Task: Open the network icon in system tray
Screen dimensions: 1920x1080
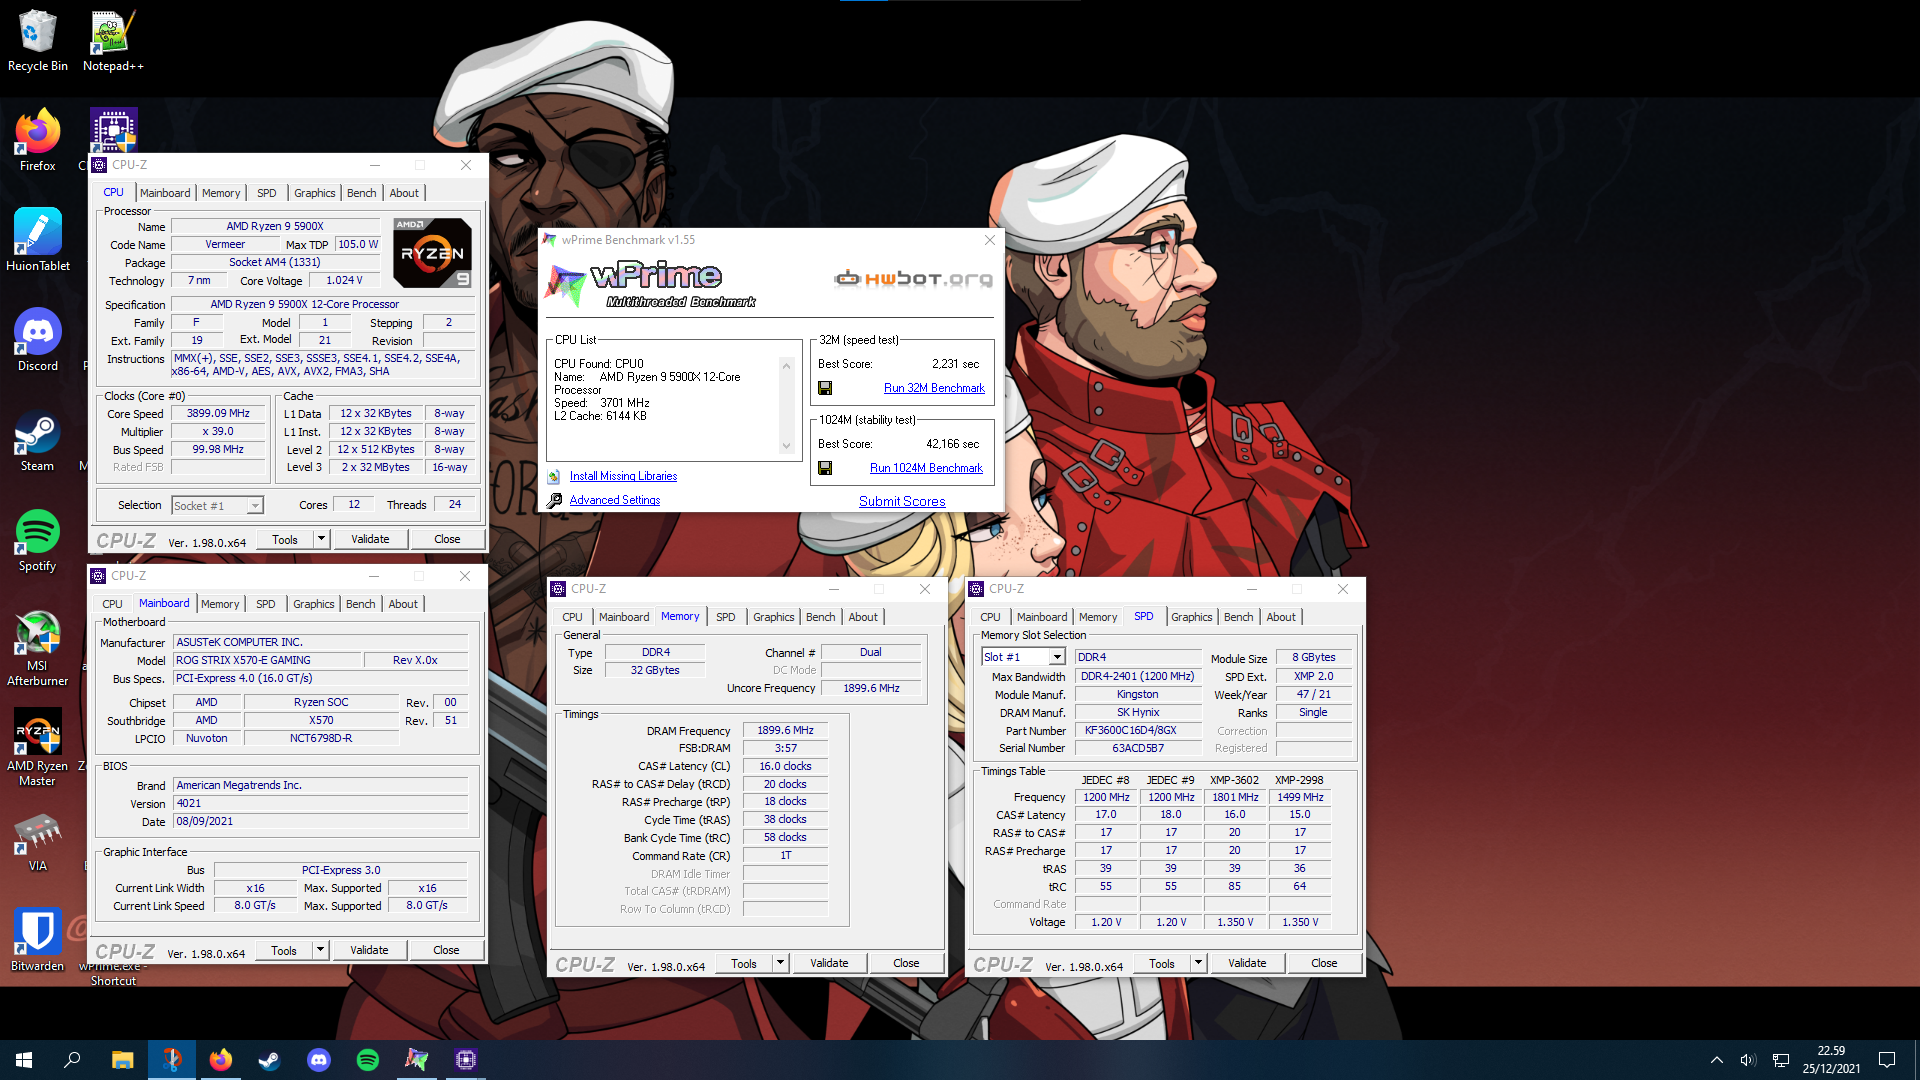Action: (x=1781, y=1060)
